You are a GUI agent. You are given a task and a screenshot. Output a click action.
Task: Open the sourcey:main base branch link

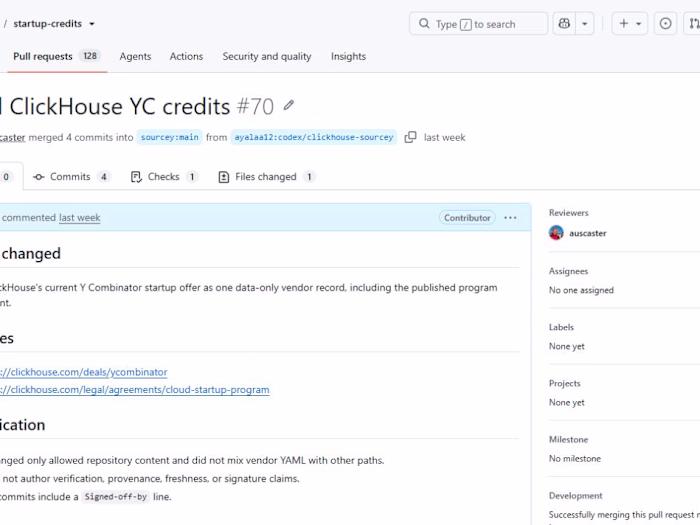pyautogui.click(x=170, y=137)
